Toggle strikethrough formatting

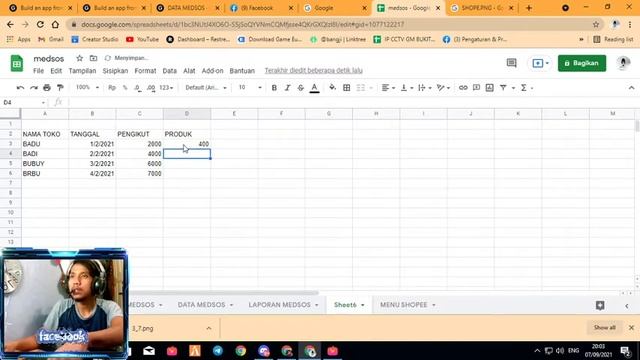tap(301, 88)
